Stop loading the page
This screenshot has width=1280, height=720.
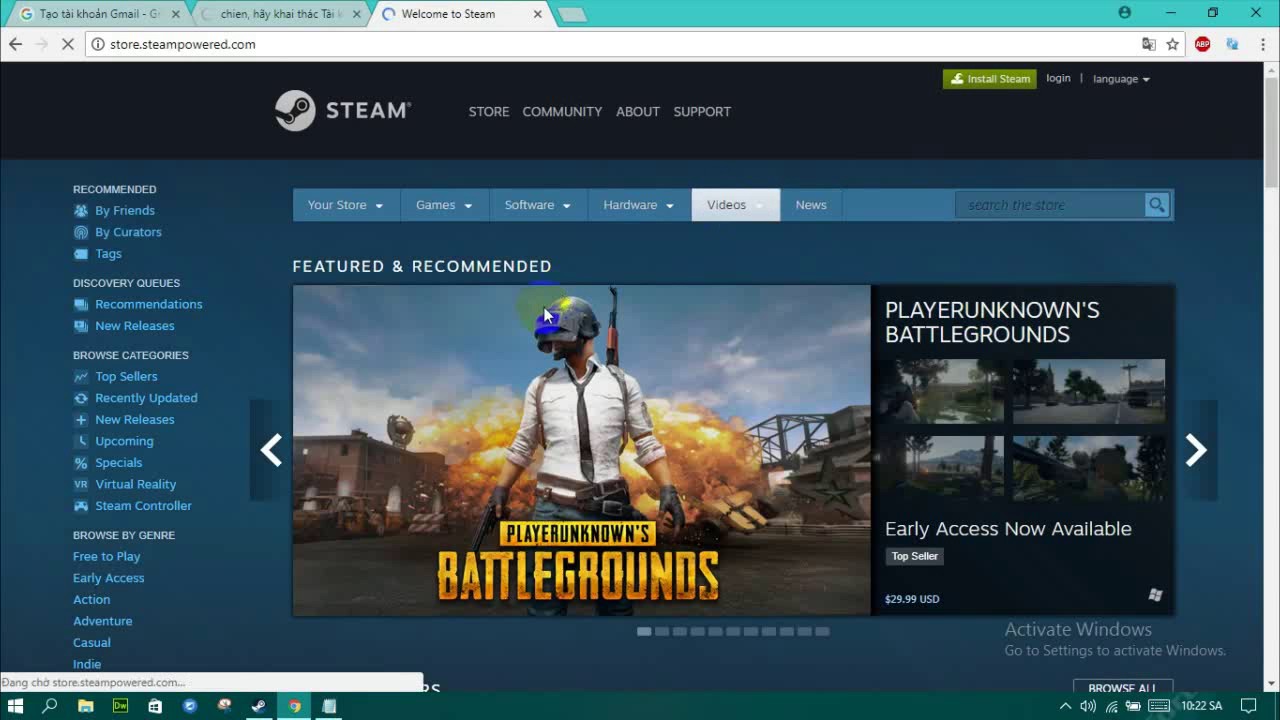(x=68, y=44)
